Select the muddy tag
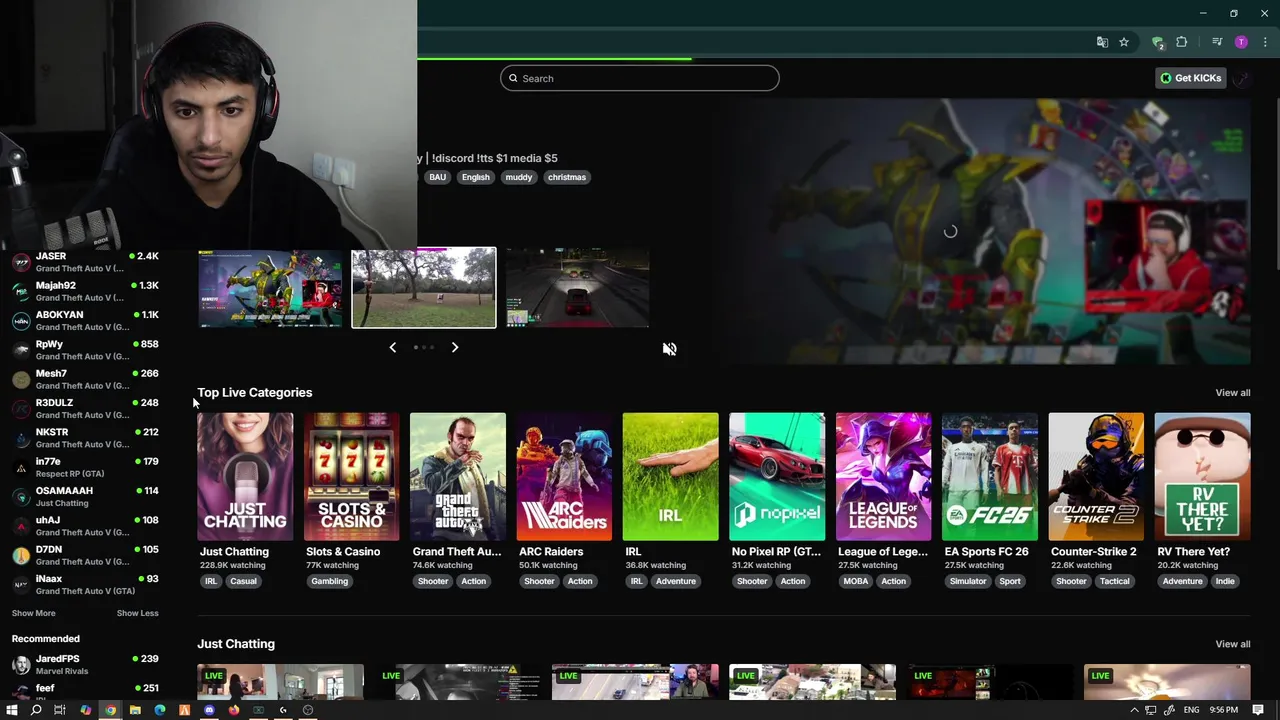This screenshot has width=1280, height=720. [x=519, y=177]
